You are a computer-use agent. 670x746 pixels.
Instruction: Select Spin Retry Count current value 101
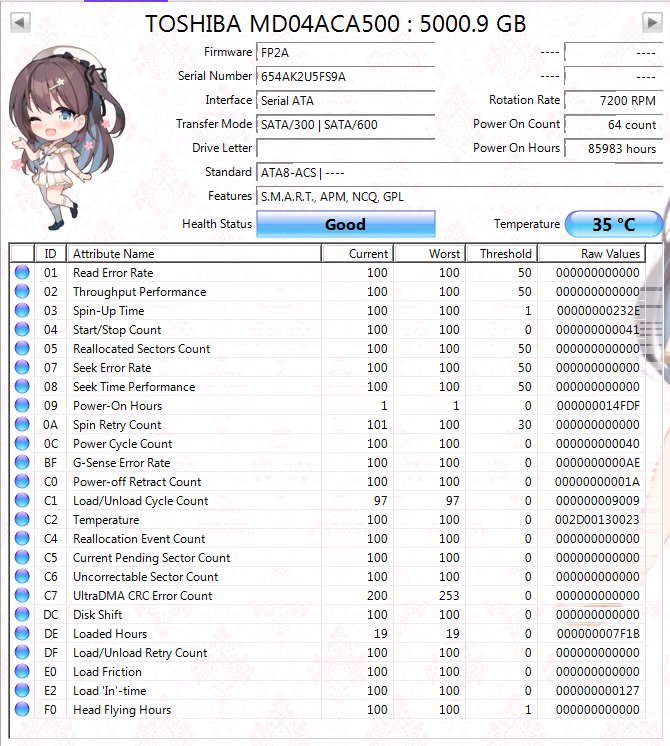click(x=377, y=425)
